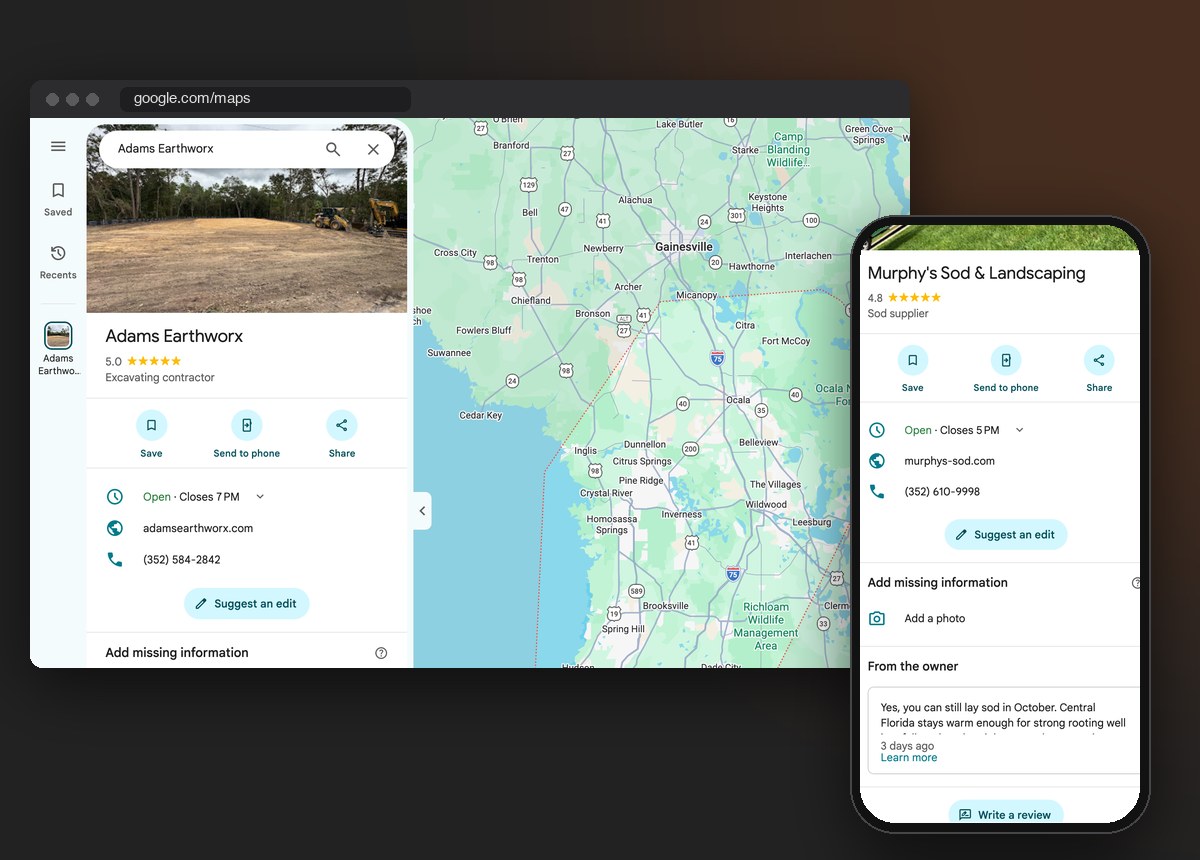Click Sod supplier category text
Viewport: 1200px width, 860px height.
click(898, 314)
